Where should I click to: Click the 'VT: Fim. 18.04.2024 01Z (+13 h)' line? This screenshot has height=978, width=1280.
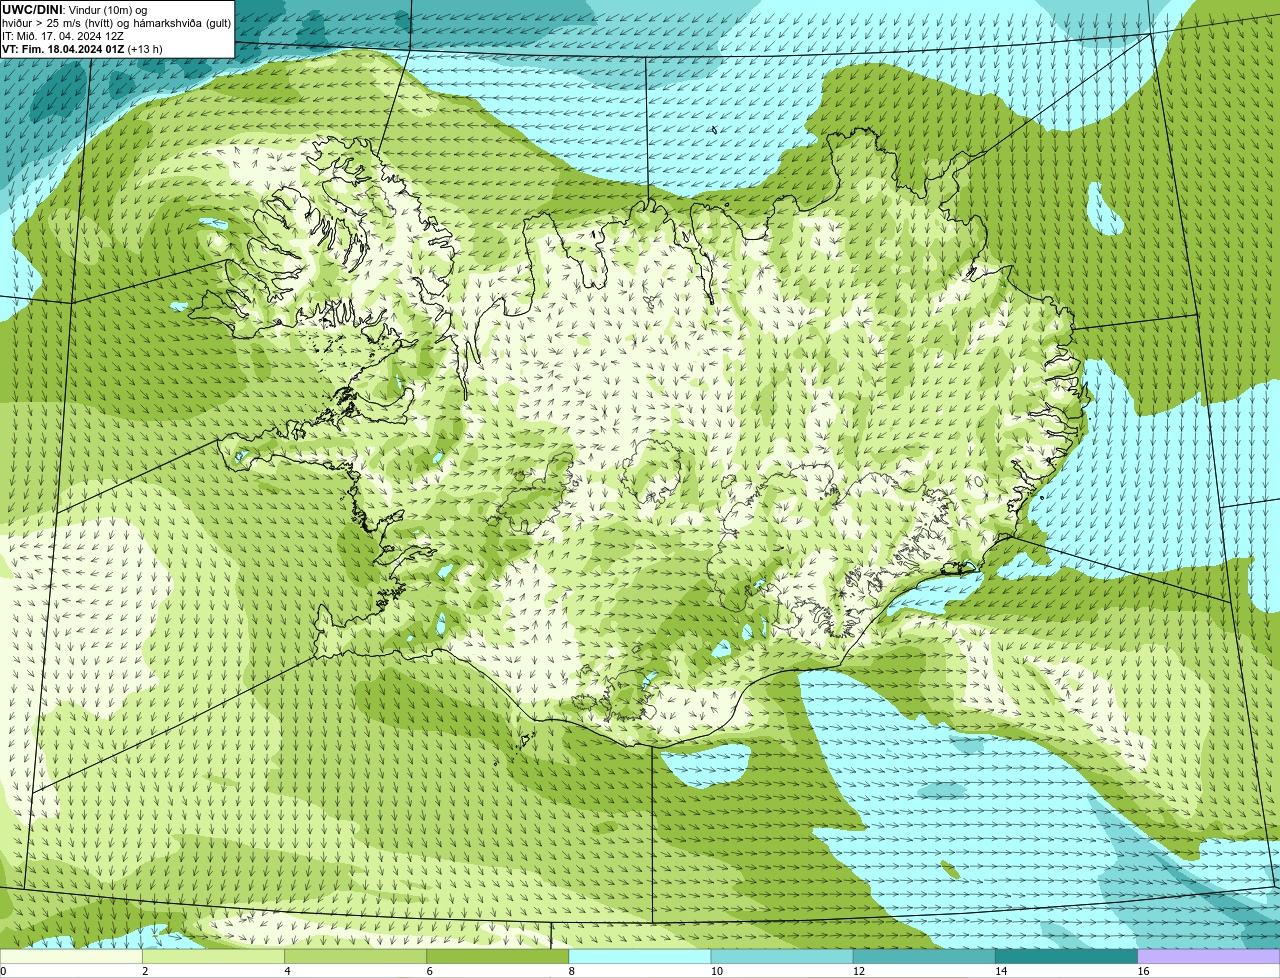tap(82, 49)
